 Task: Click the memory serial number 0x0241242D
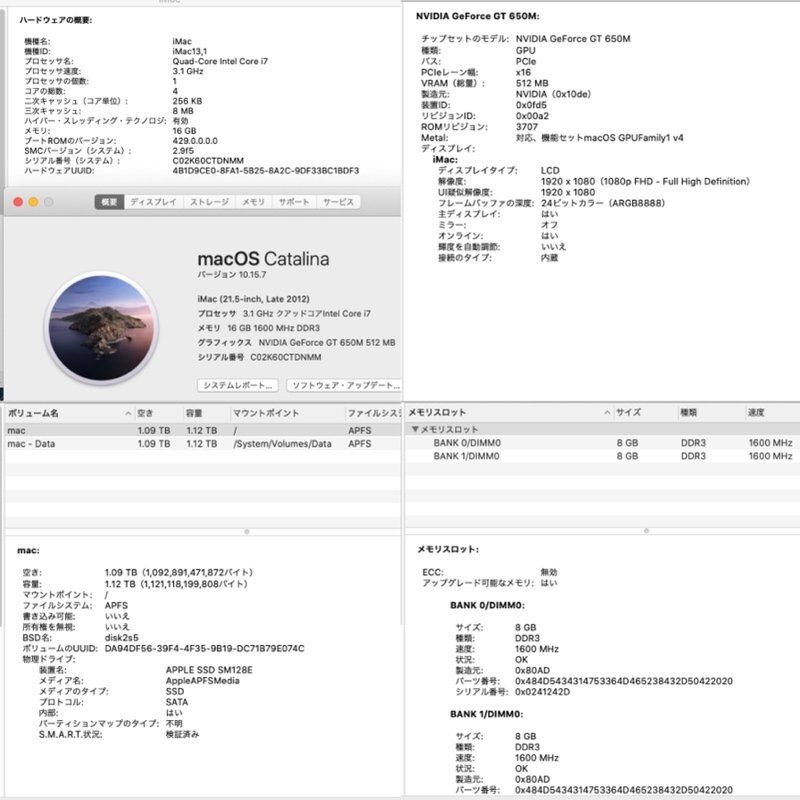pyautogui.click(x=542, y=692)
